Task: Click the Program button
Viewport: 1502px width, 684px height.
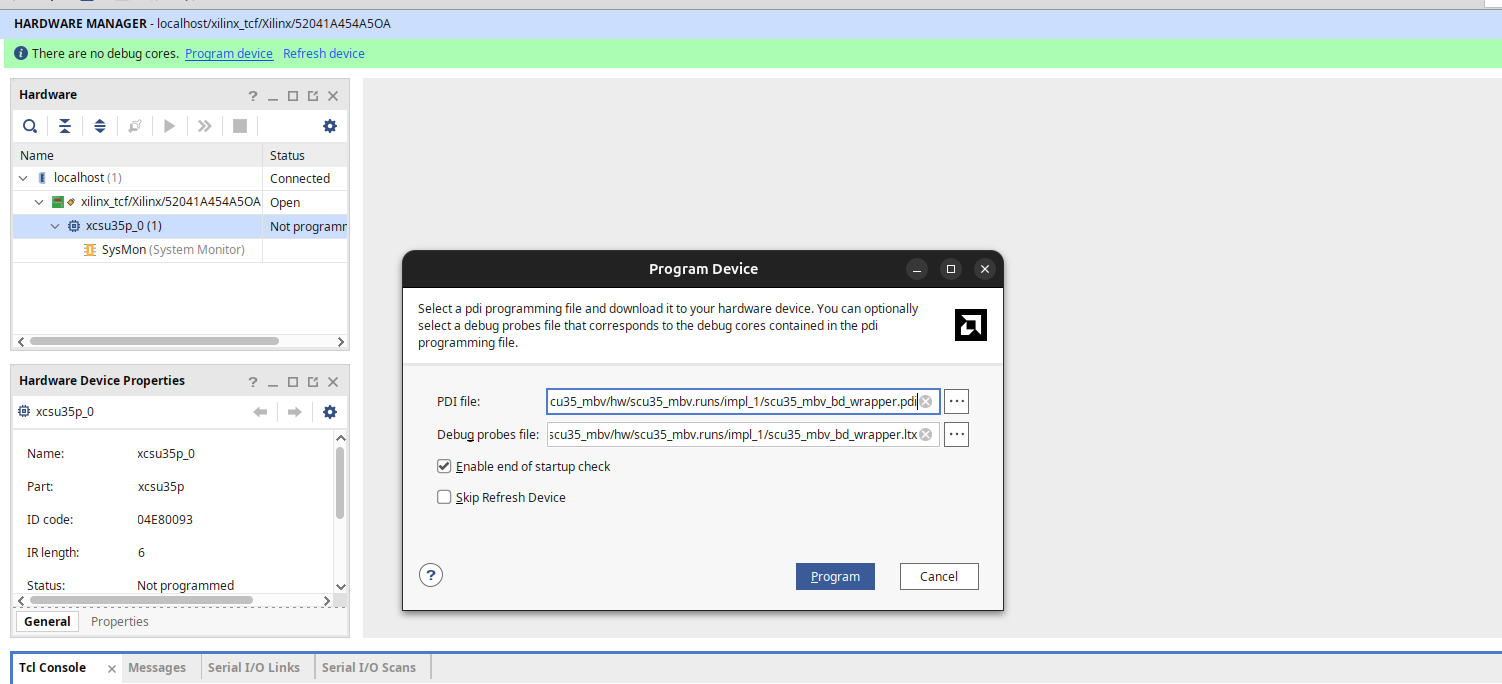Action: coord(835,577)
